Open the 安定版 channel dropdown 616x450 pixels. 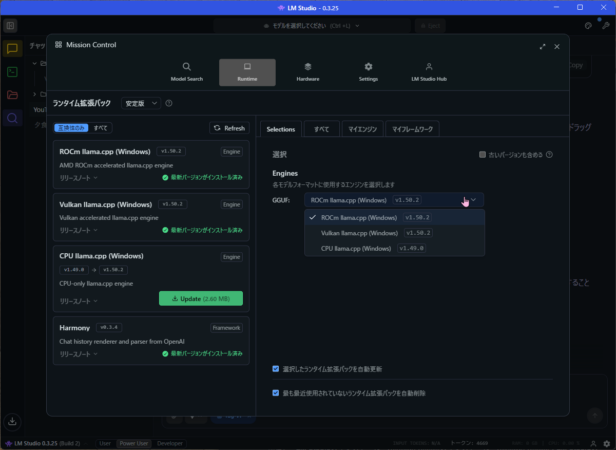pyautogui.click(x=141, y=103)
